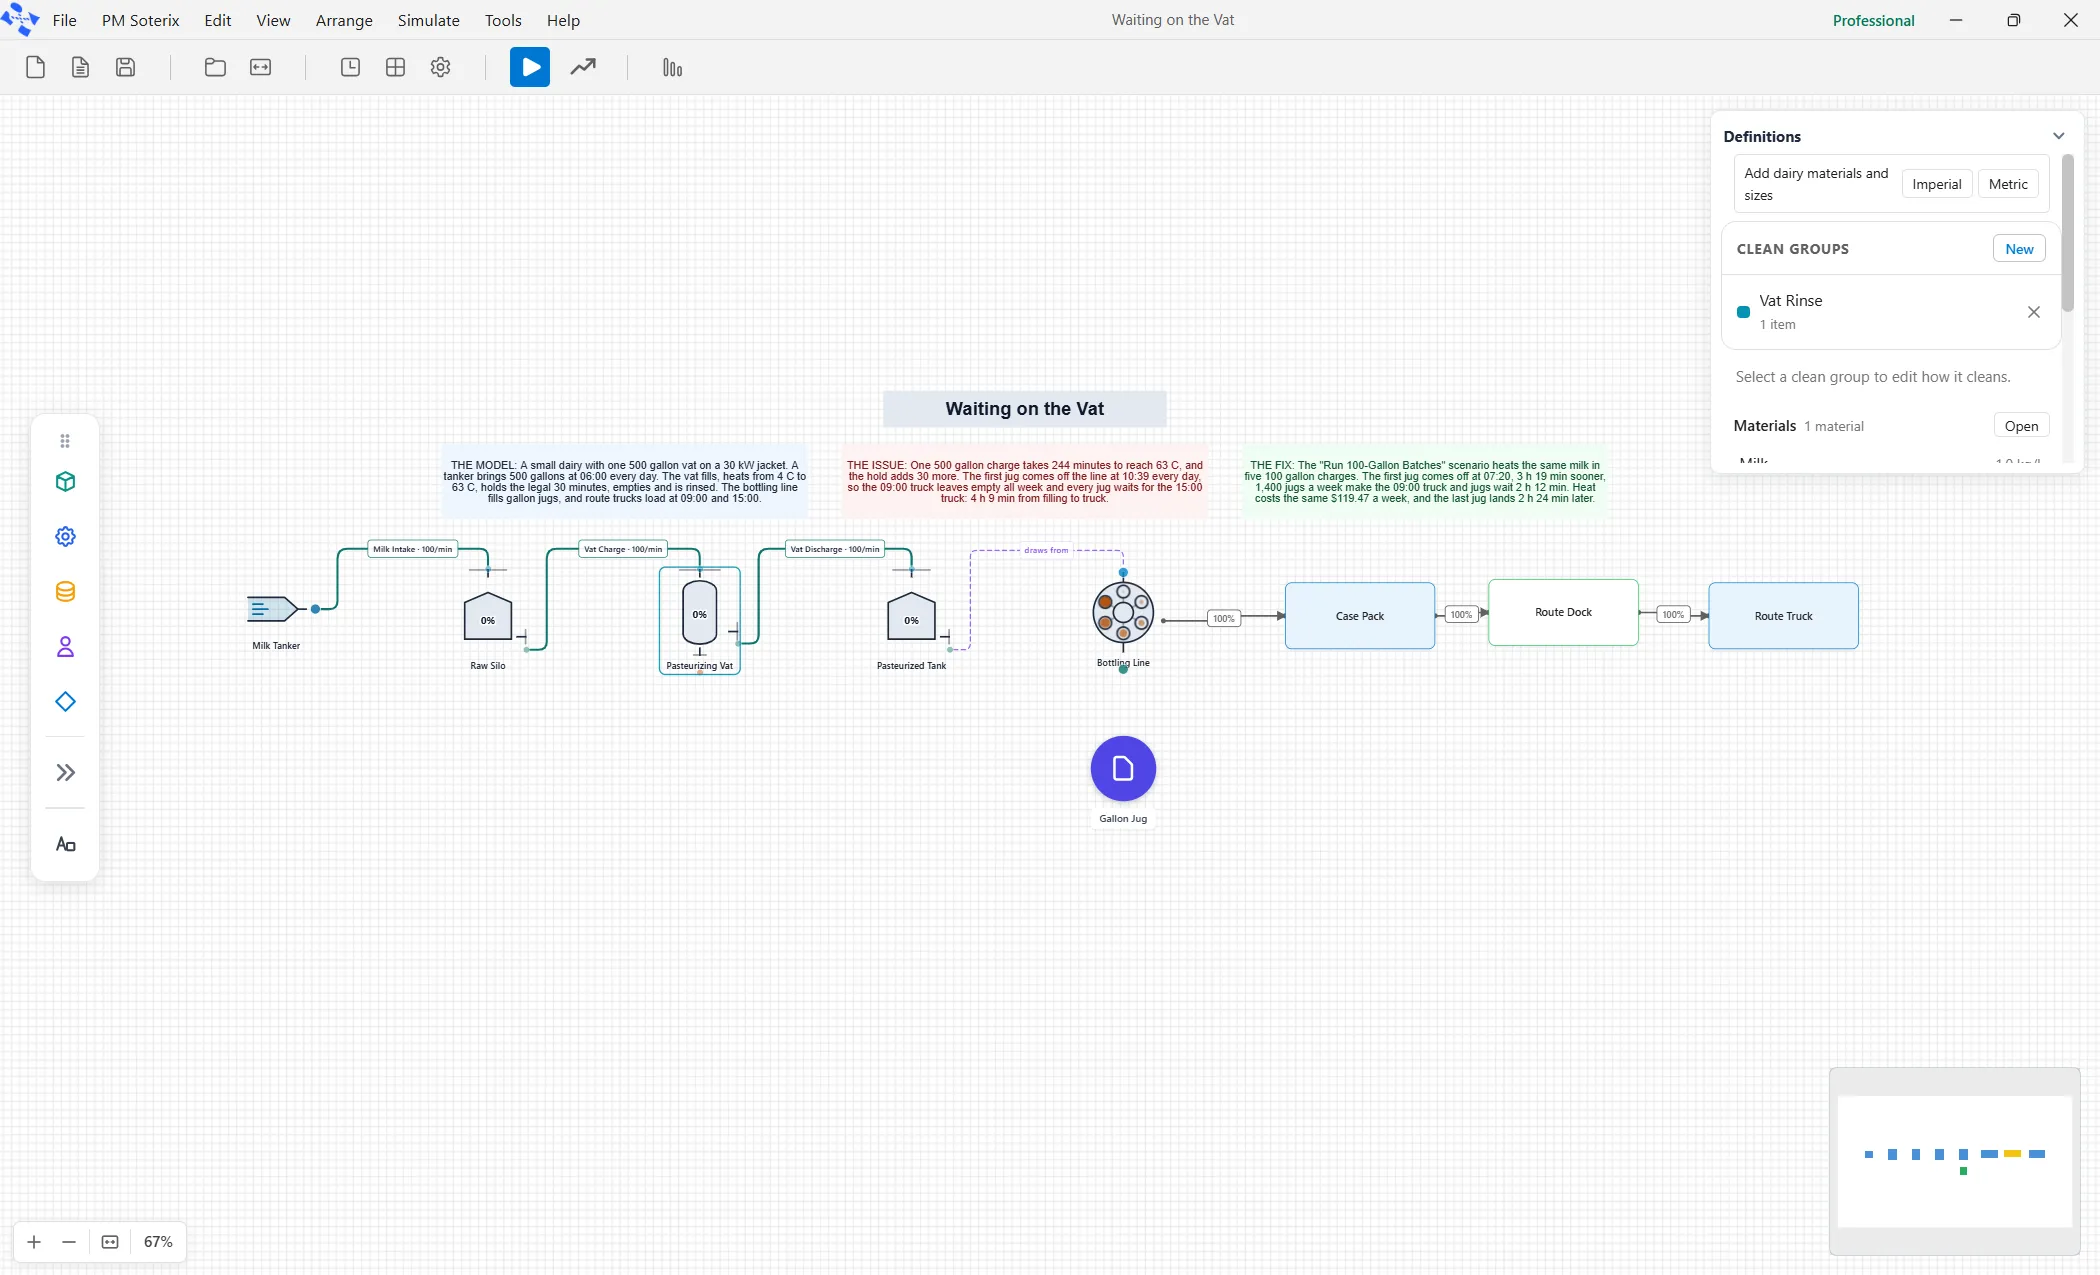This screenshot has height=1275, width=2100.
Task: Select the Case Pack block
Action: 1360,616
